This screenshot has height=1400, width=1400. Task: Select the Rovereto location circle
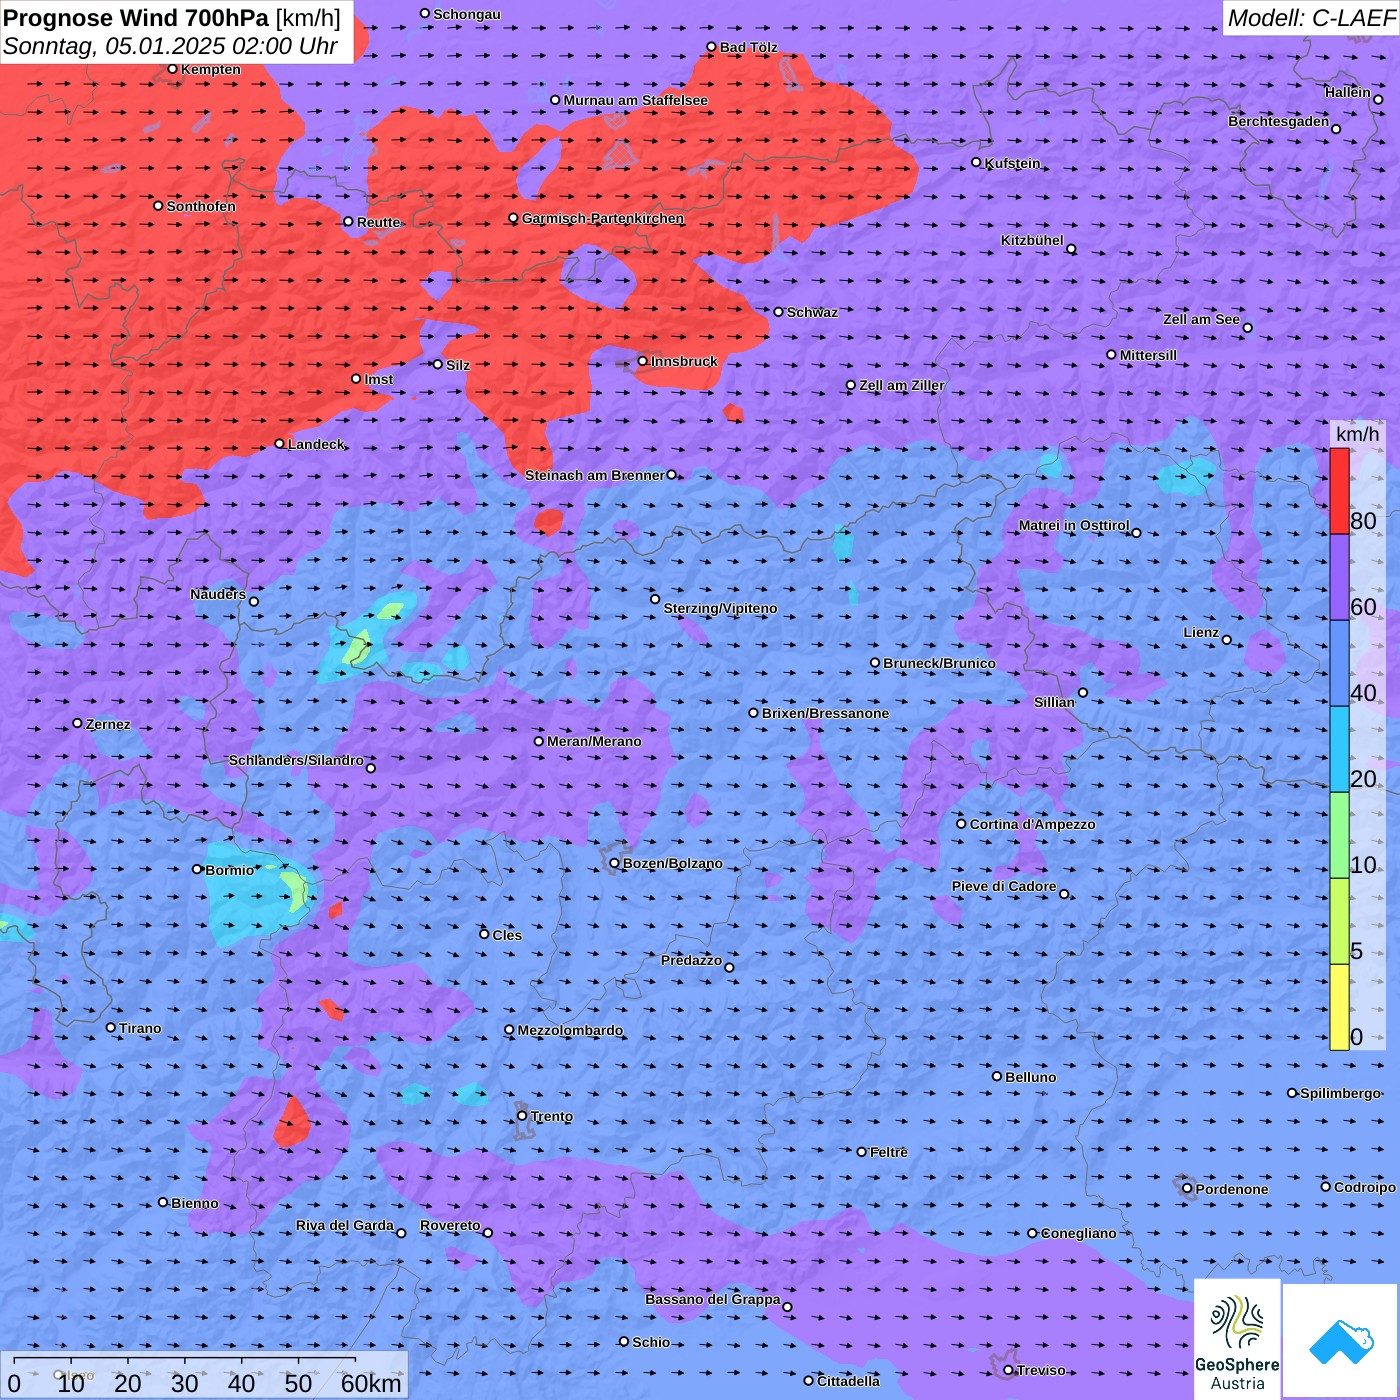point(488,1232)
